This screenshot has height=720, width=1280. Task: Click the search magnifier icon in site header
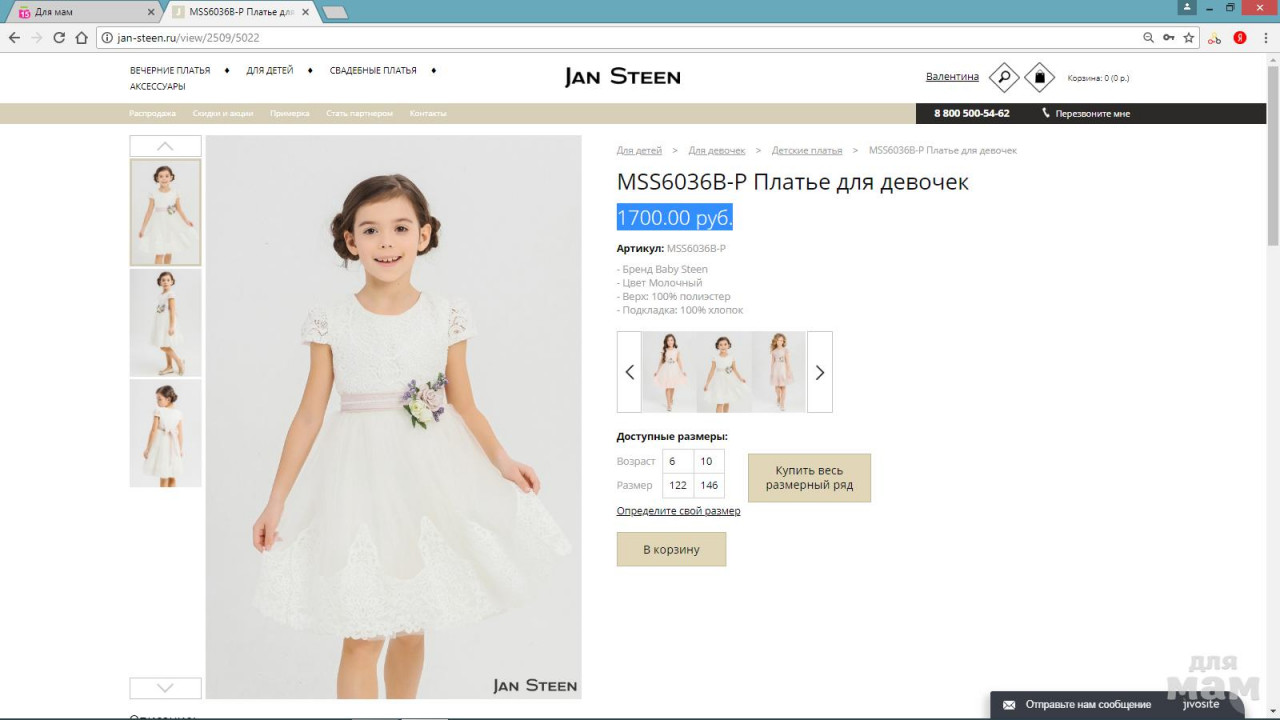(x=1004, y=77)
